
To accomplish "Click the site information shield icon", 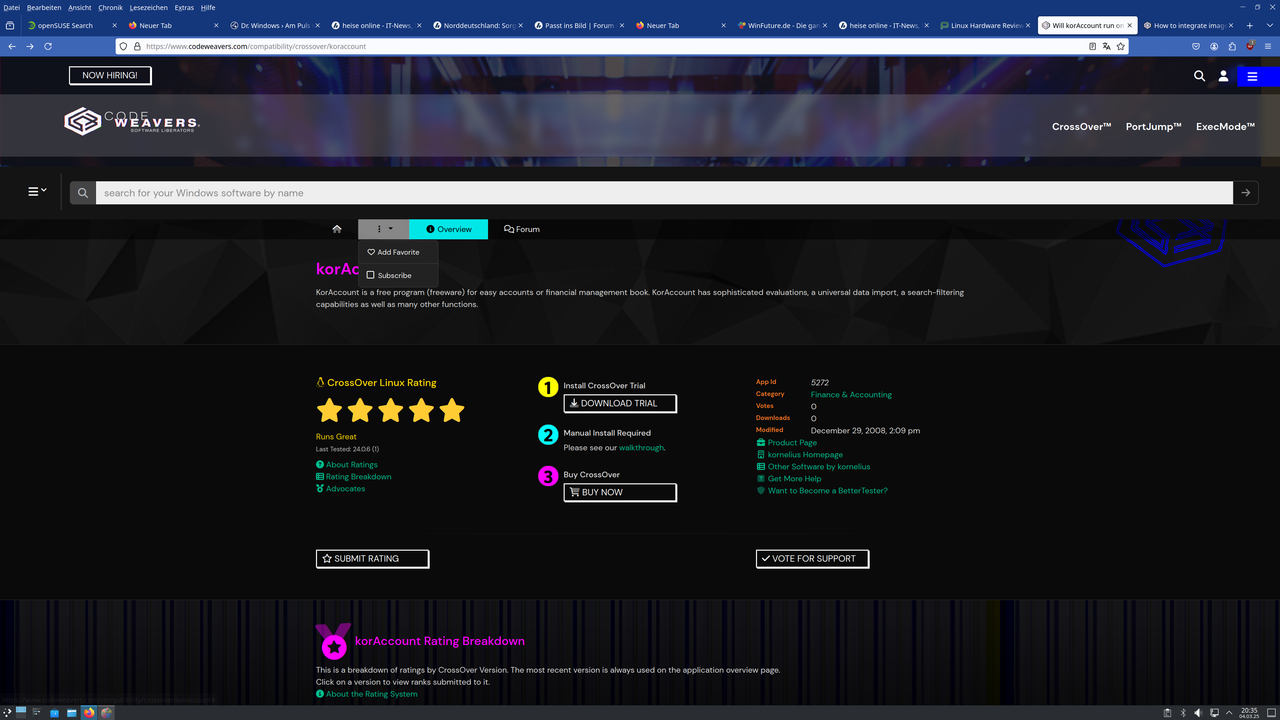I will click(x=123, y=46).
